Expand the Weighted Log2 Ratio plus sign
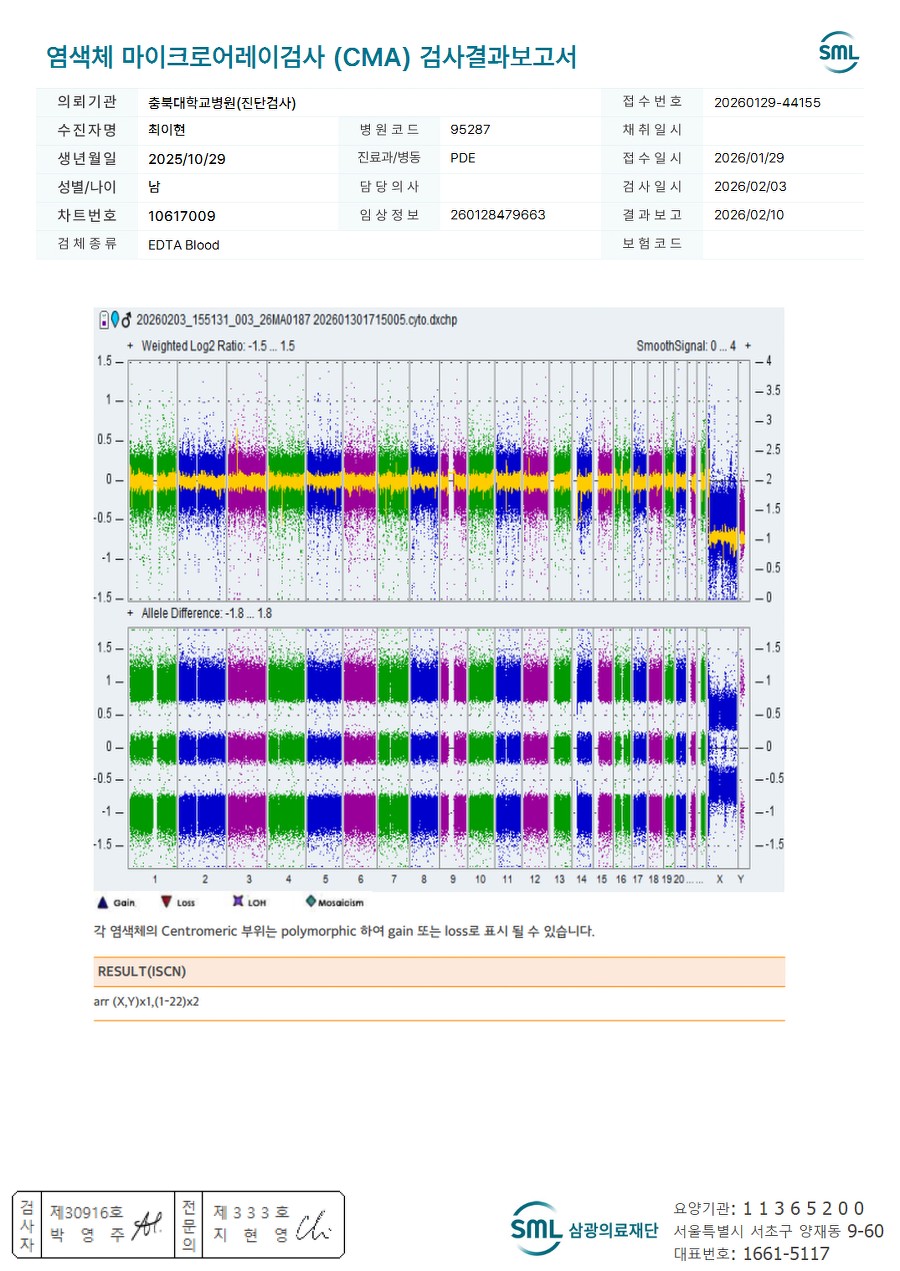The width and height of the screenshot is (900, 1271). pyautogui.click(x=130, y=346)
